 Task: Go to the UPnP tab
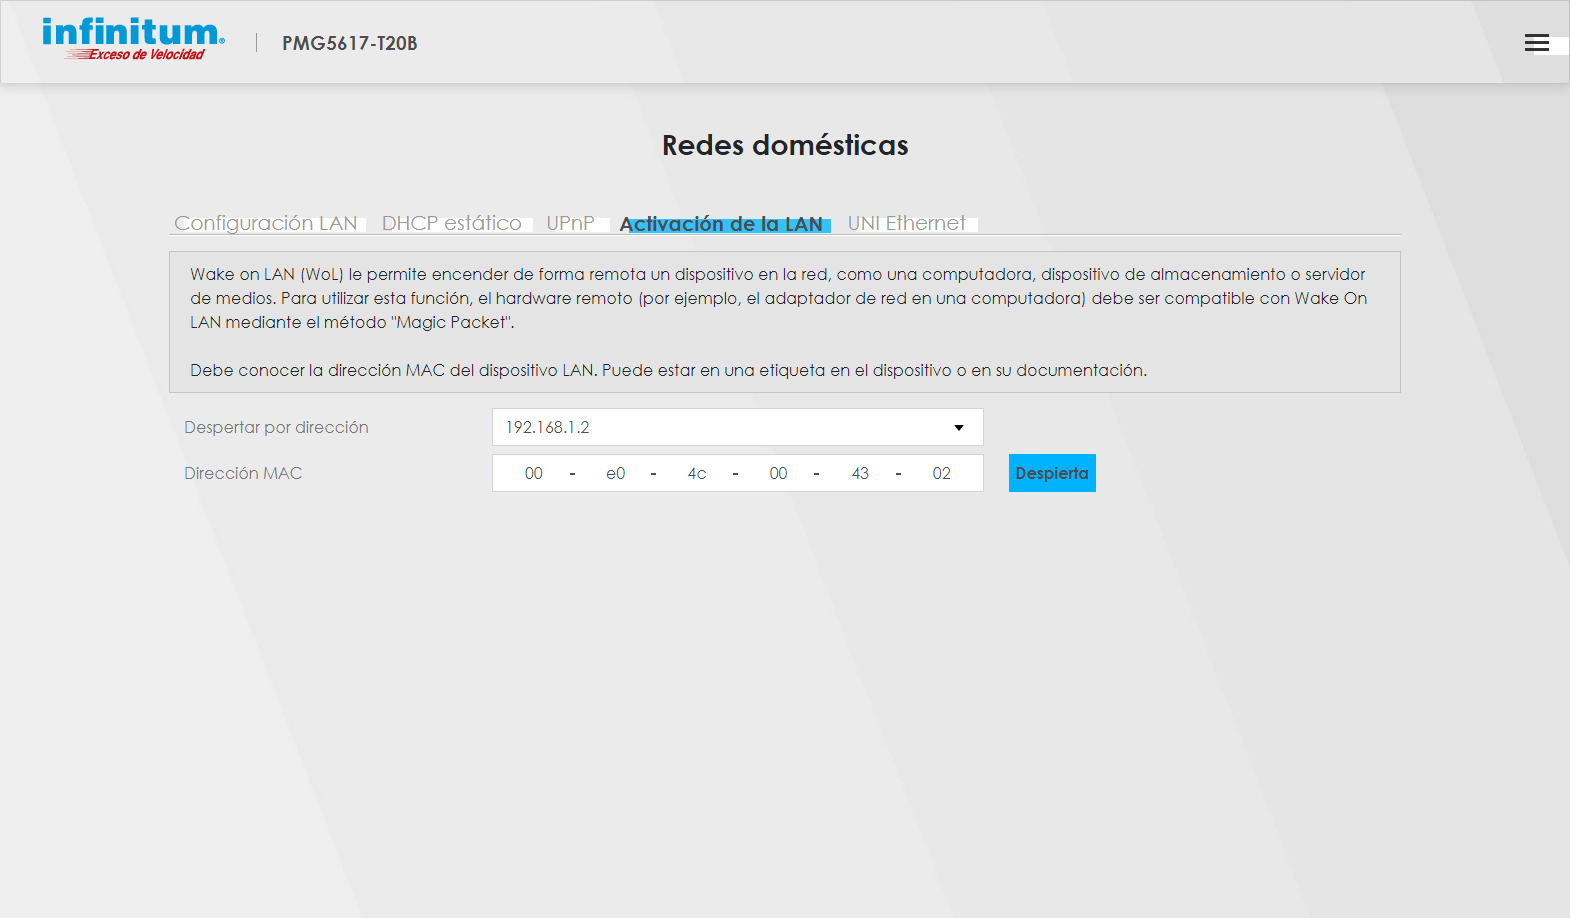pyautogui.click(x=570, y=223)
